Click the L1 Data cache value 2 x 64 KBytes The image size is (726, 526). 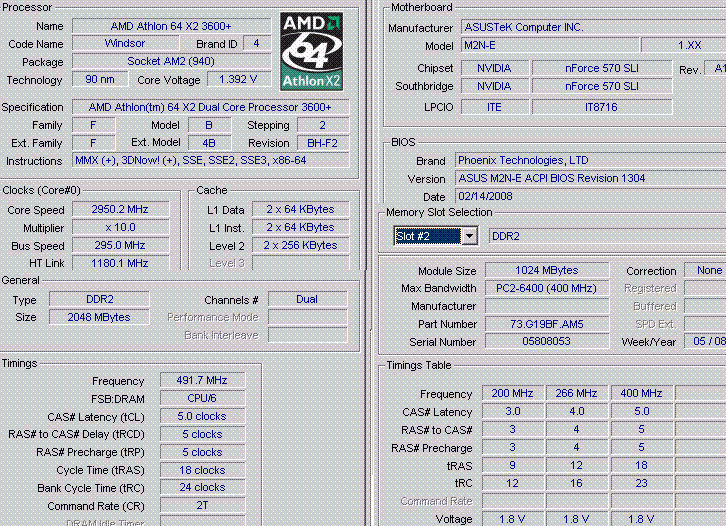click(x=300, y=209)
